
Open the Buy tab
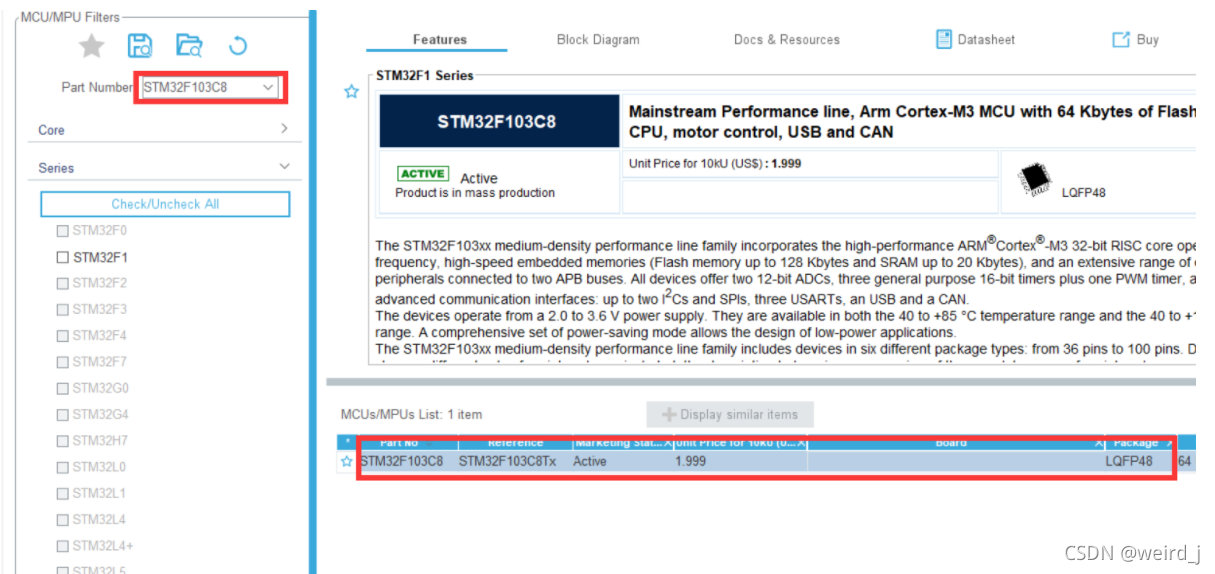[x=1136, y=40]
